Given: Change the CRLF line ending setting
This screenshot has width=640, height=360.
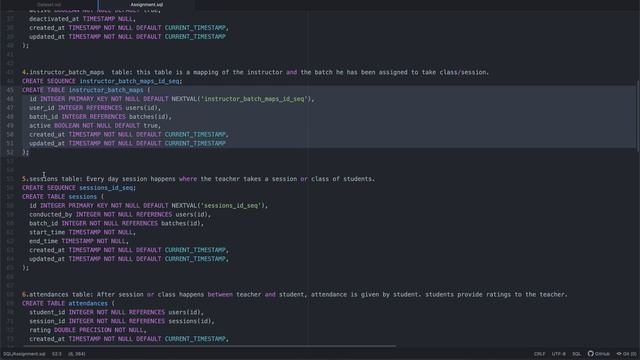Looking at the screenshot, I should pos(540,354).
